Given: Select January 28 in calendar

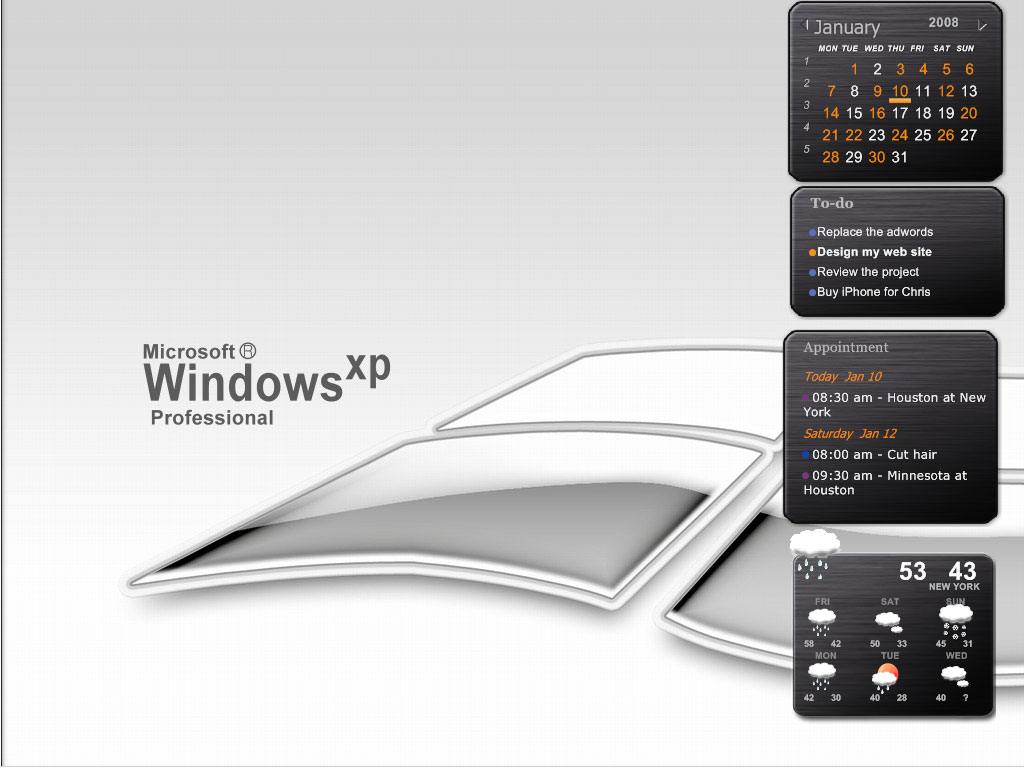Looking at the screenshot, I should pyautogui.click(x=831, y=157).
